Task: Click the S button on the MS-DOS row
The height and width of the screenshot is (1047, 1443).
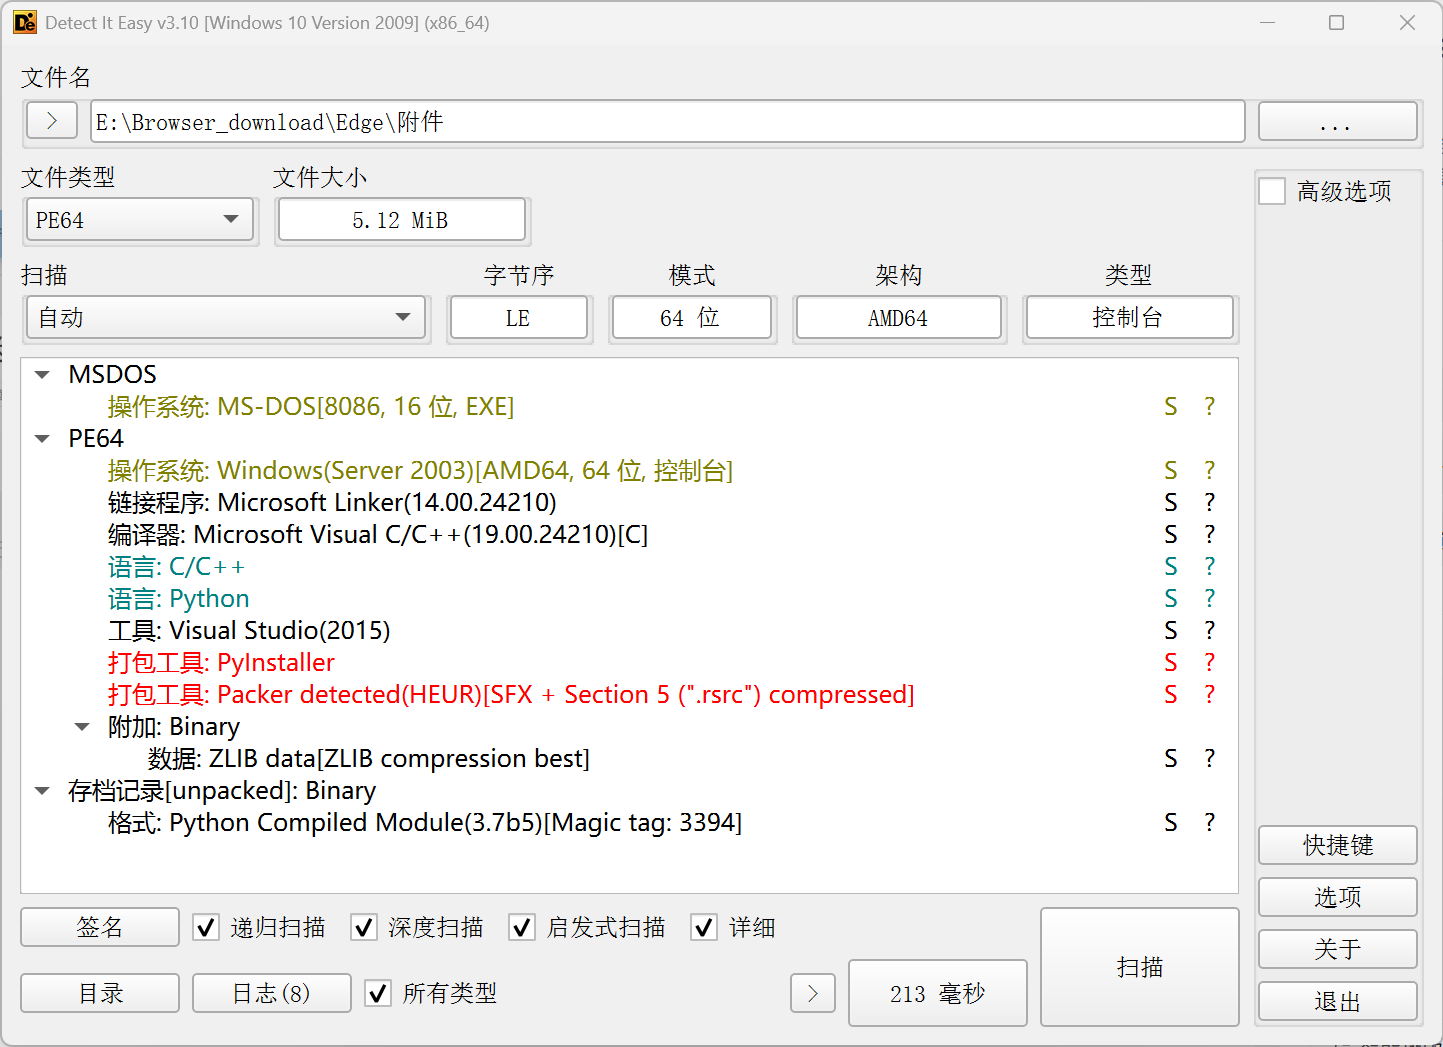Action: click(x=1171, y=407)
